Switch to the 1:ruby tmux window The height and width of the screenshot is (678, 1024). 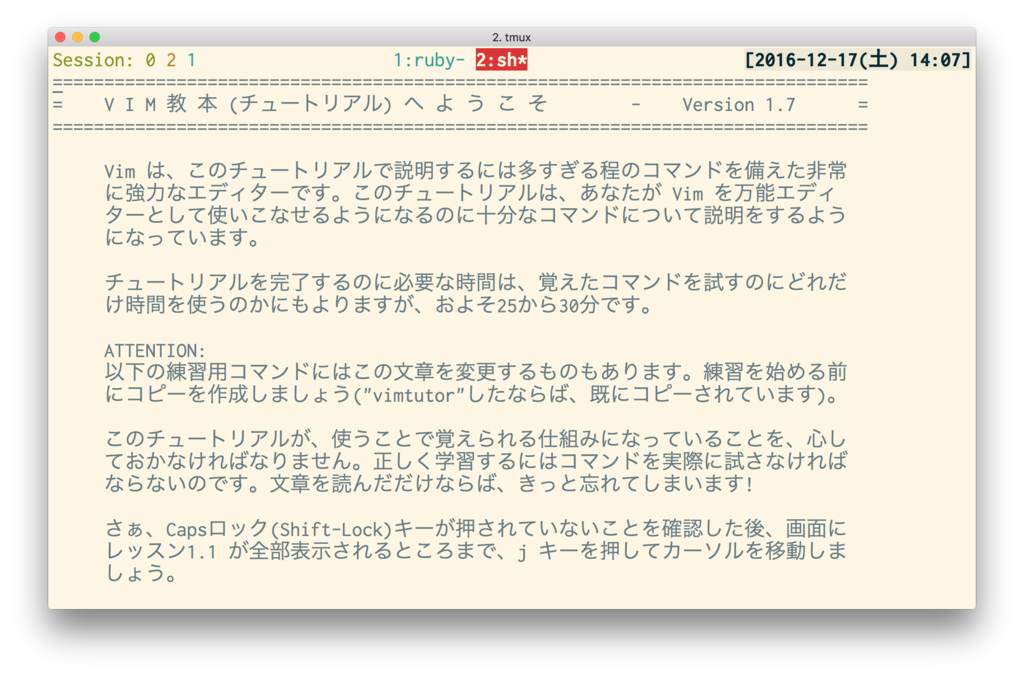[425, 60]
